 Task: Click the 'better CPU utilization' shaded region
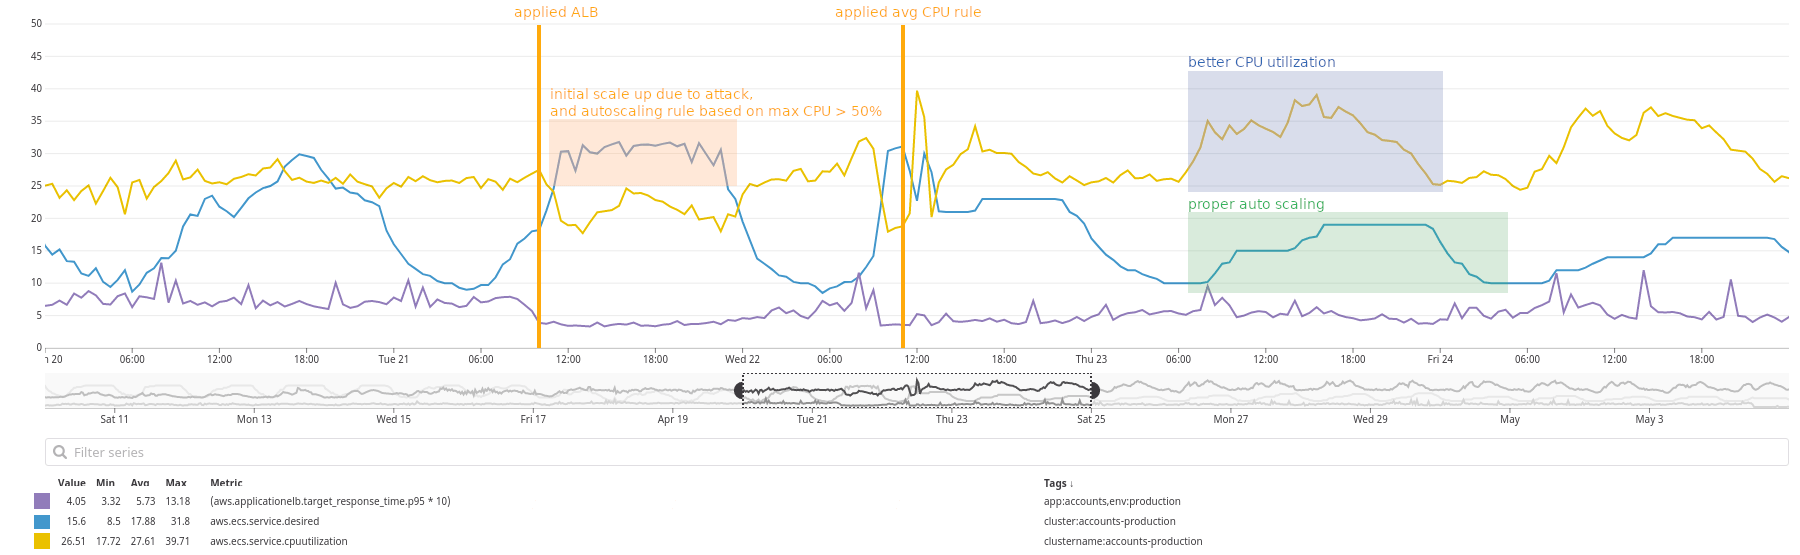pos(1314,130)
